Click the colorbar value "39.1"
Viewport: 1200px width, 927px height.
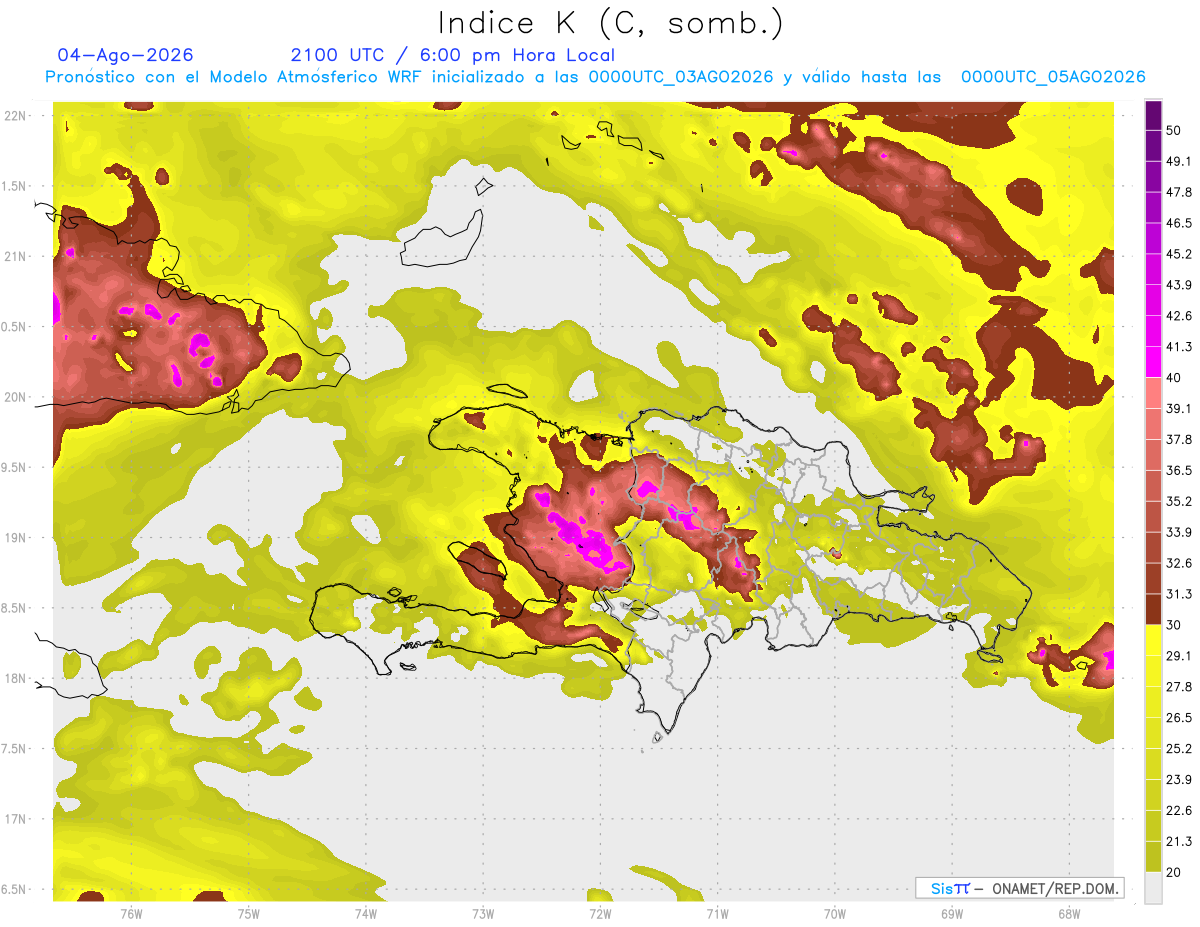click(x=1178, y=408)
